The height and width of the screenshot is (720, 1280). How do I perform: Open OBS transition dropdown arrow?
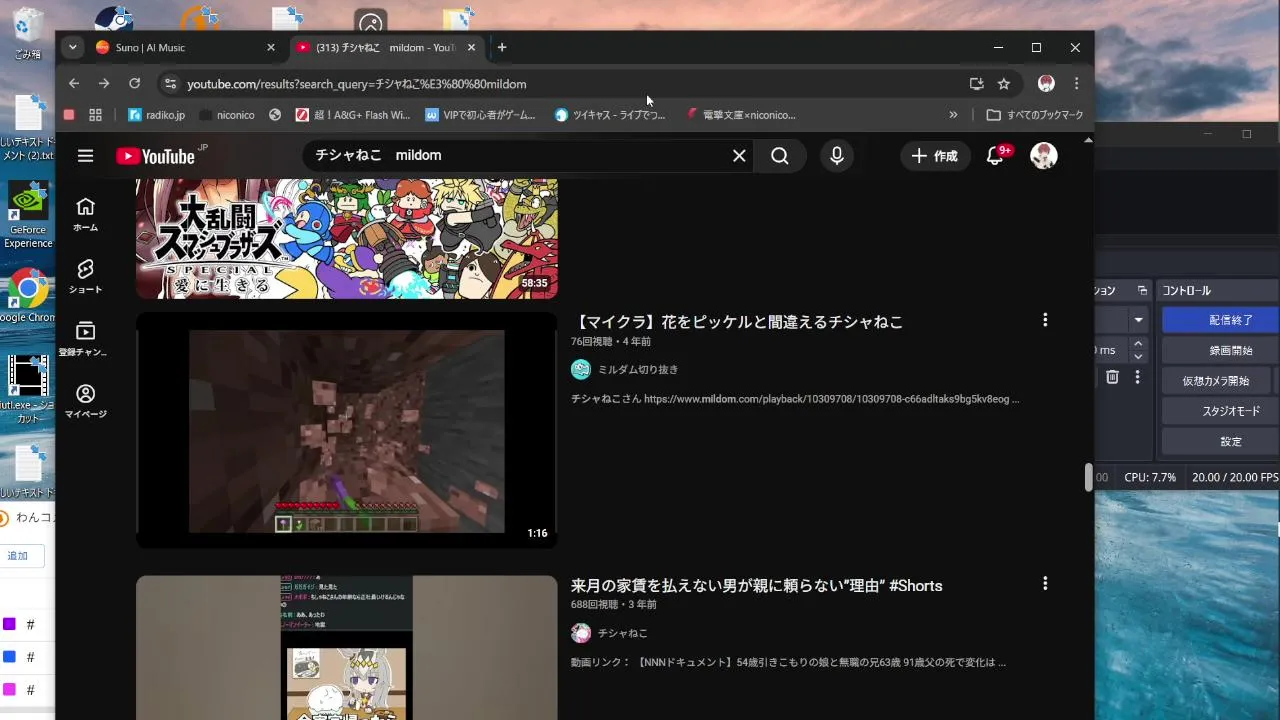click(1138, 320)
